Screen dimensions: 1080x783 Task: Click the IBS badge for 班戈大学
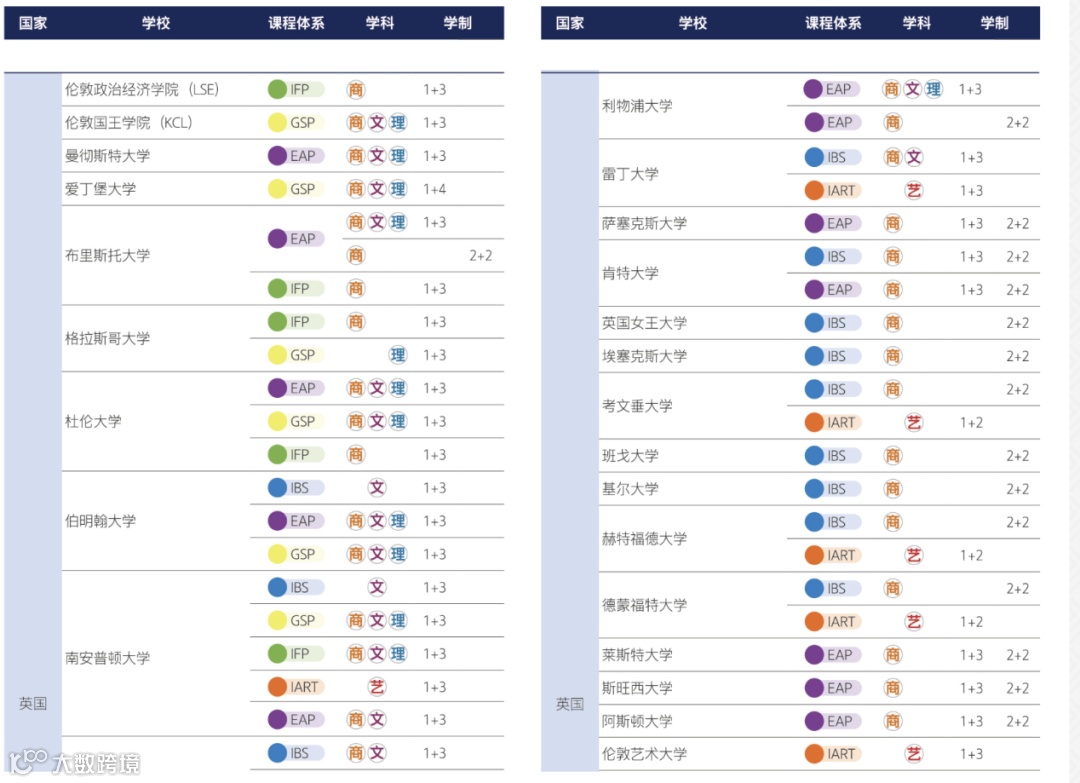tap(832, 455)
